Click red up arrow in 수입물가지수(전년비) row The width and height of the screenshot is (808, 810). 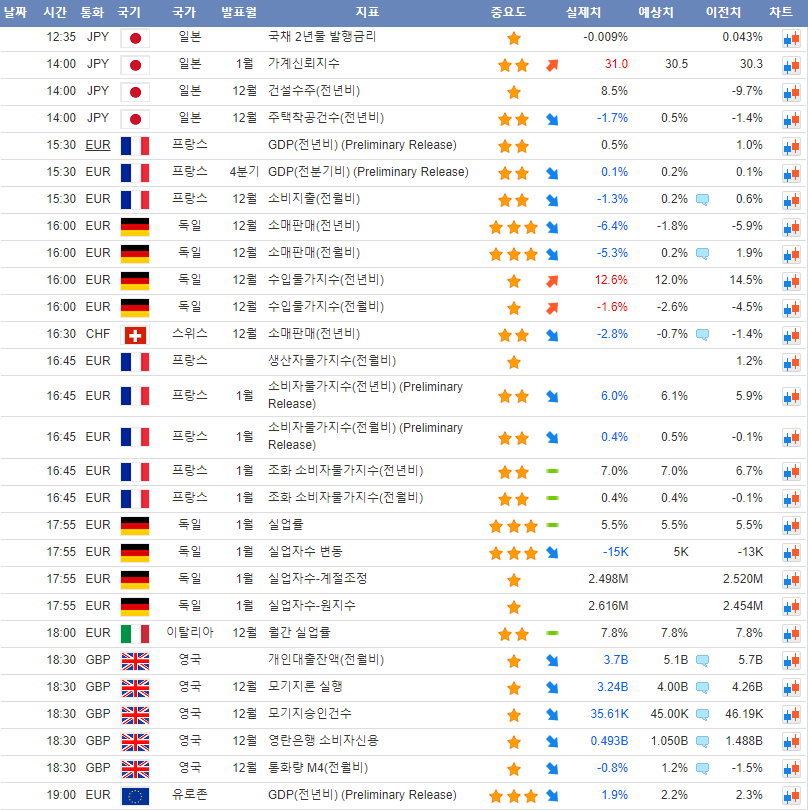pos(552,281)
